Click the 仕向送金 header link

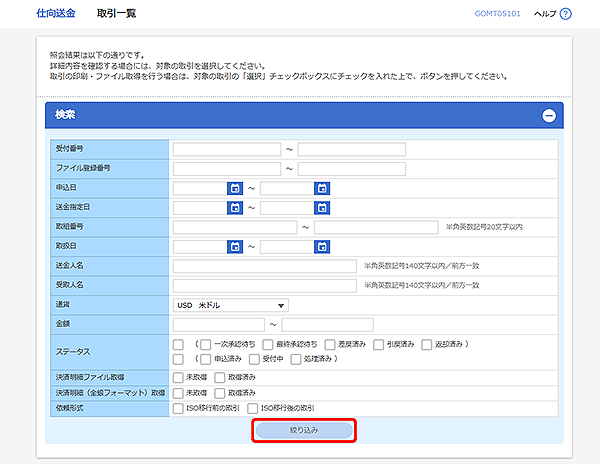click(56, 13)
